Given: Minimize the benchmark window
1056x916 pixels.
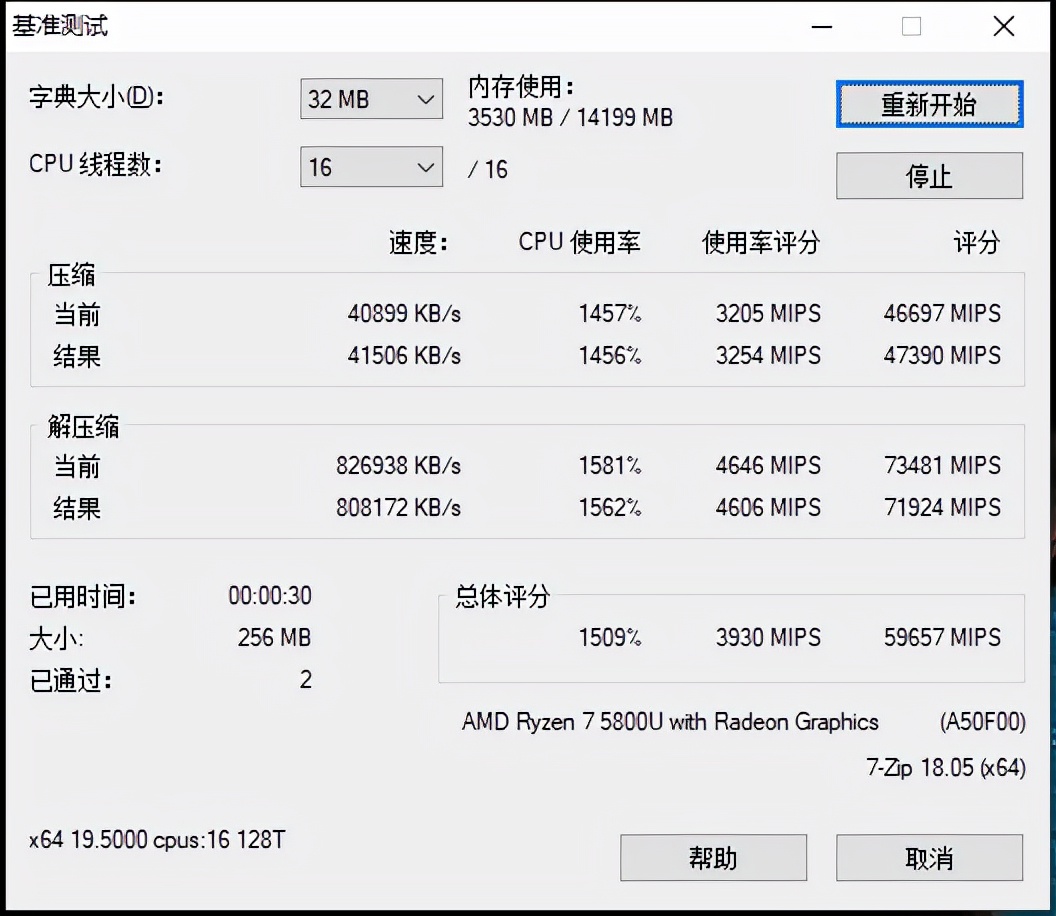Looking at the screenshot, I should [x=822, y=27].
